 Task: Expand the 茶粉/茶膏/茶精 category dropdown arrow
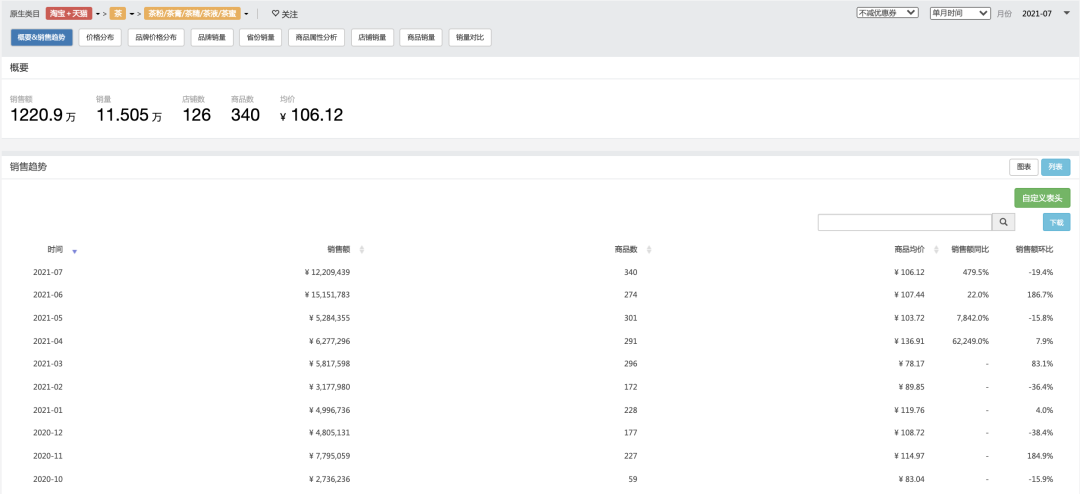click(246, 14)
